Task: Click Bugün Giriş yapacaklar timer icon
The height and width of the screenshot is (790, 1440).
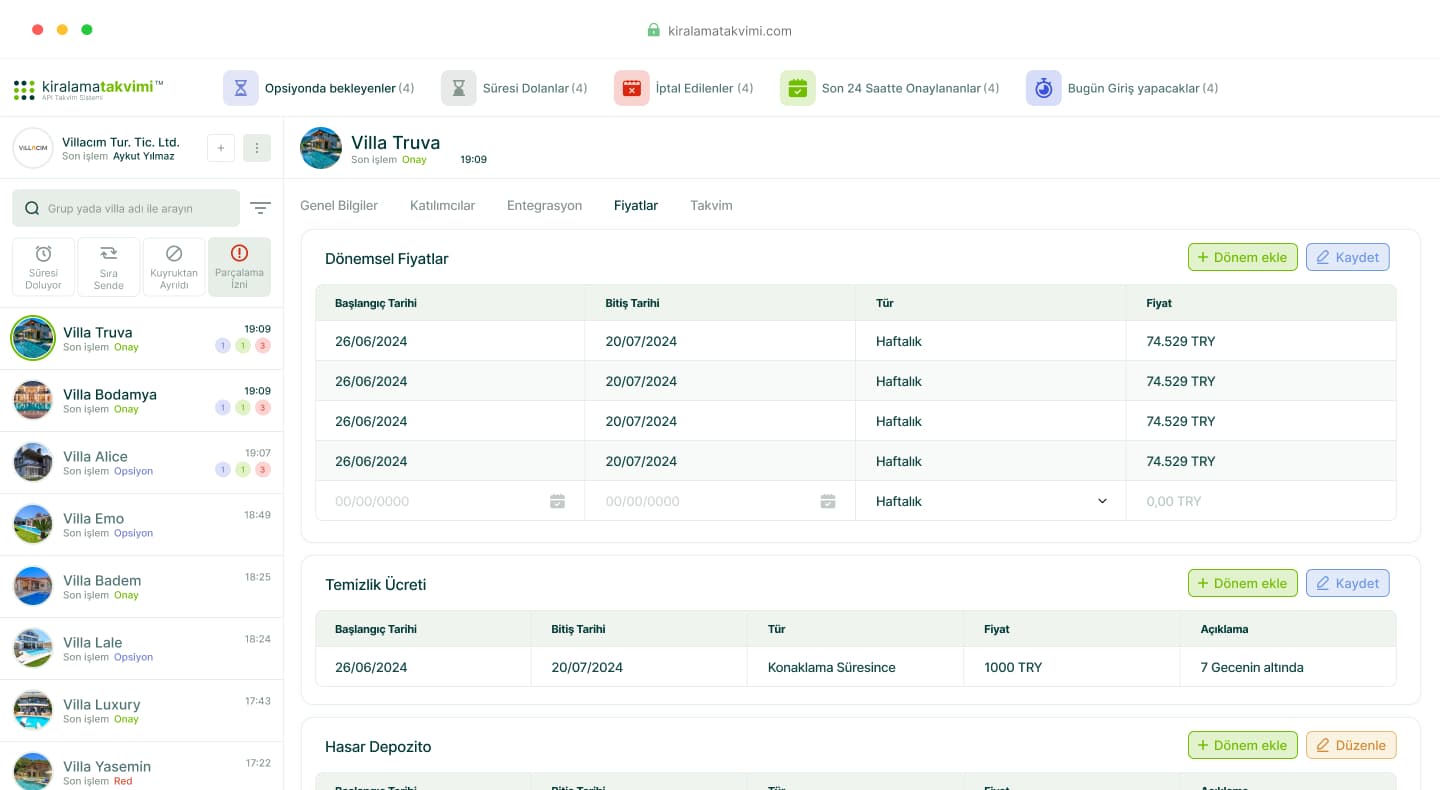Action: [x=1043, y=88]
